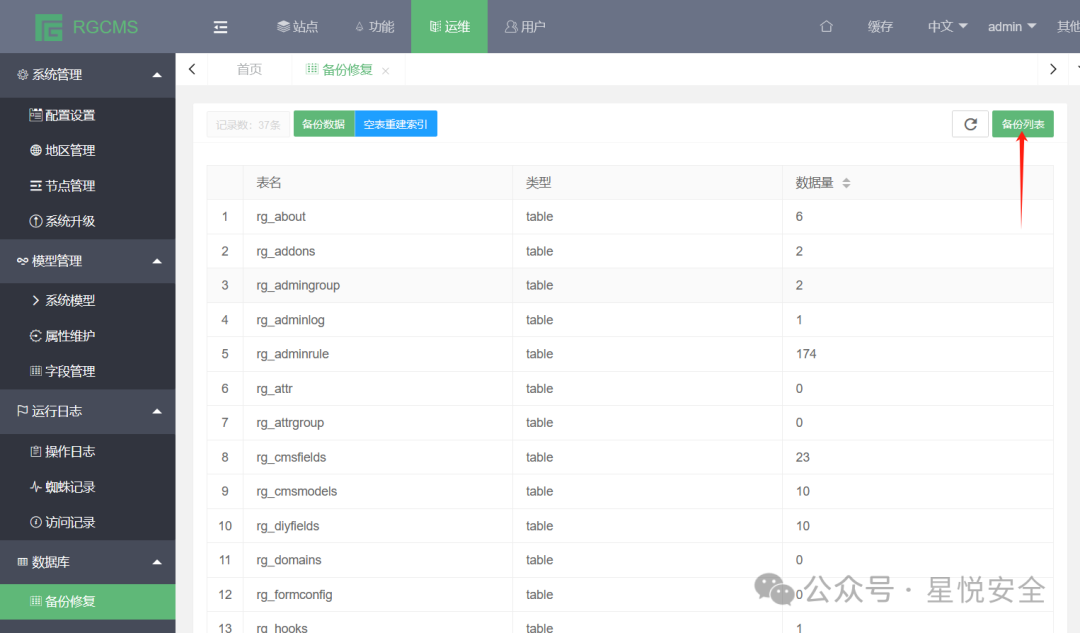This screenshot has height=633, width=1080.
Task: Close the 备份修复 tab
Action: (386, 71)
